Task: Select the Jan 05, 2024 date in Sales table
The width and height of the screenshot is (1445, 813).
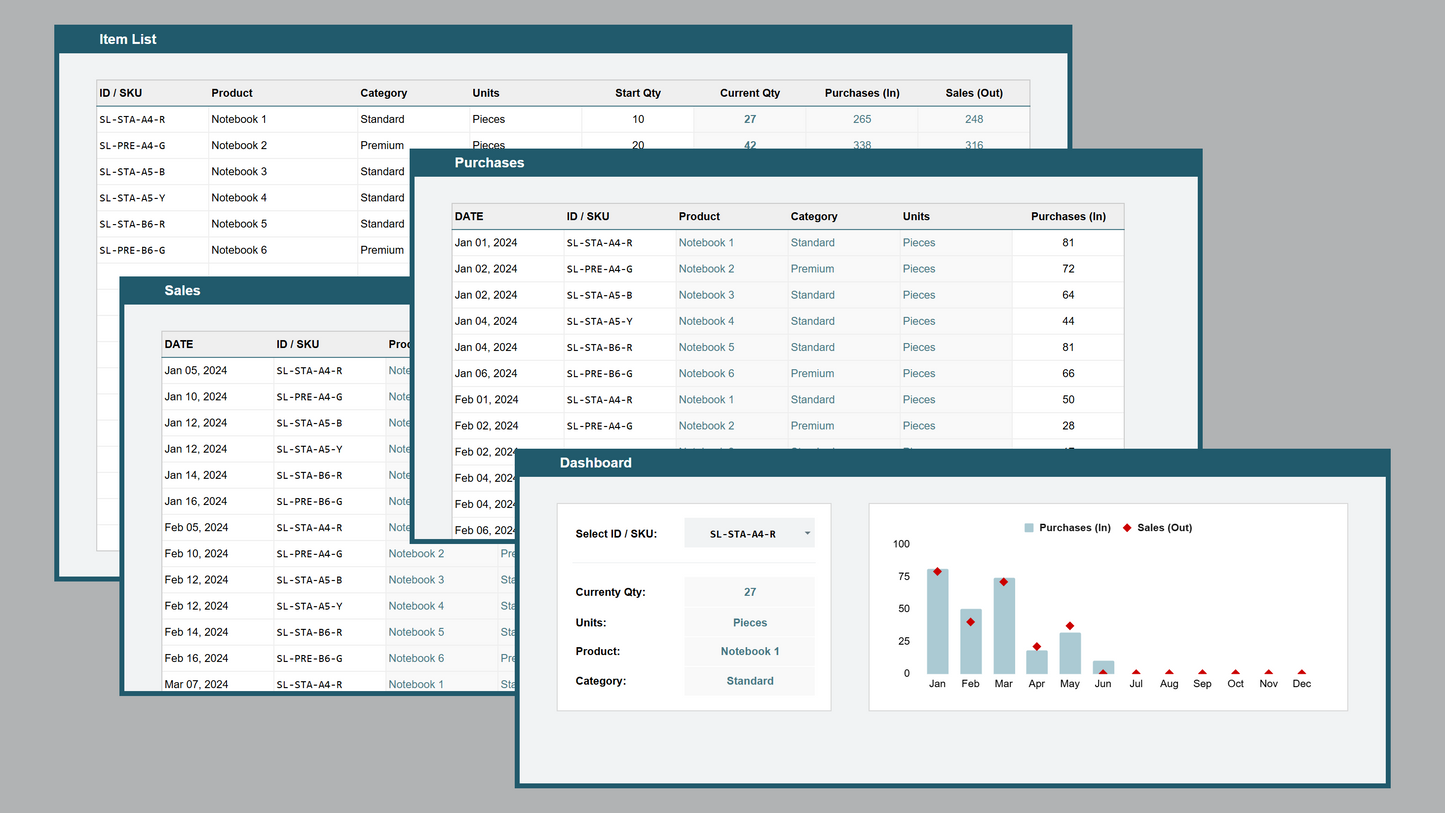Action: (196, 370)
